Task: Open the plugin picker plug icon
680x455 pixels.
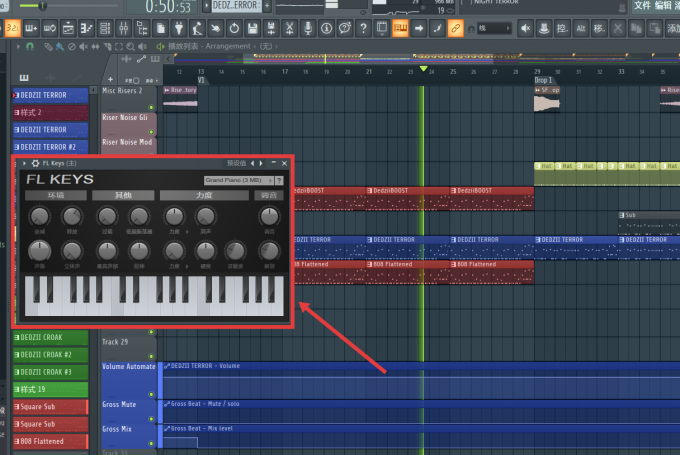Action: click(x=179, y=29)
